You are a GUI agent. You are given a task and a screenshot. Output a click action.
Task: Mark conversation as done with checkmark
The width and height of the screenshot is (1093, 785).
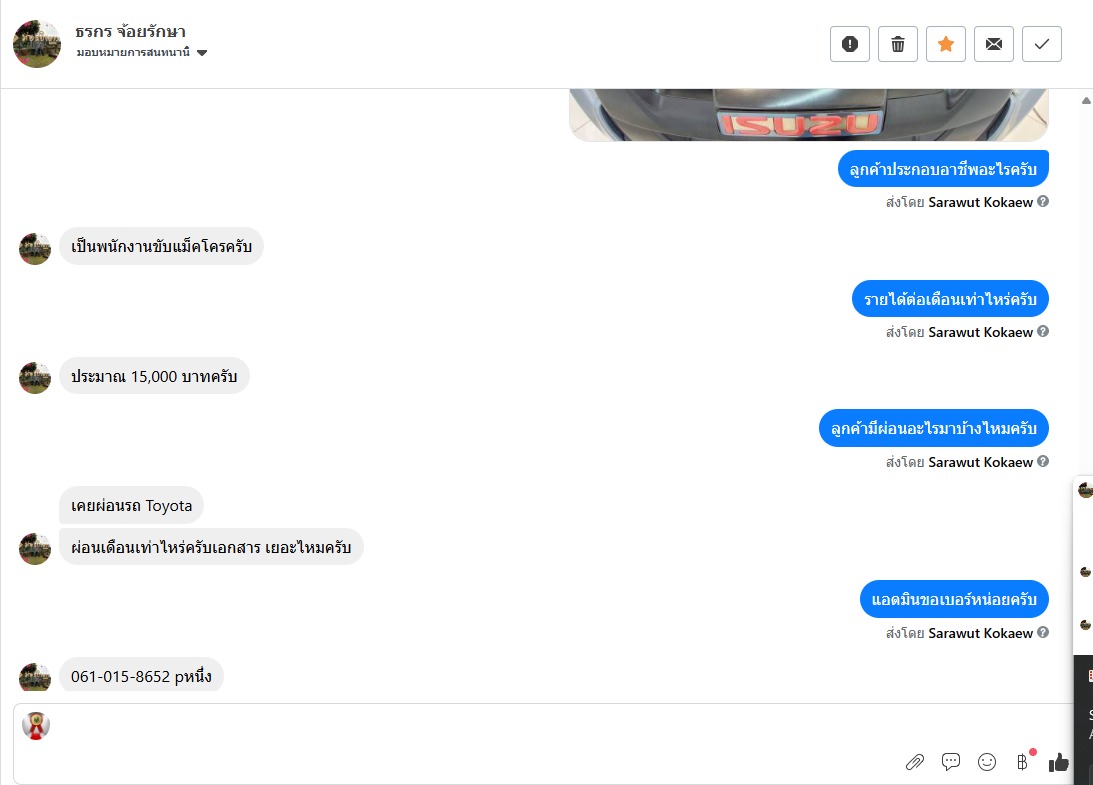click(x=1042, y=44)
